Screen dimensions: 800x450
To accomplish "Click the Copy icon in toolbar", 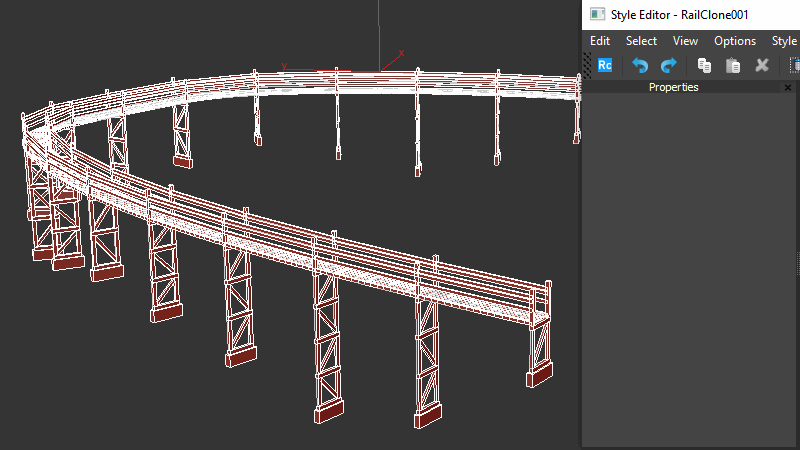I will point(704,65).
